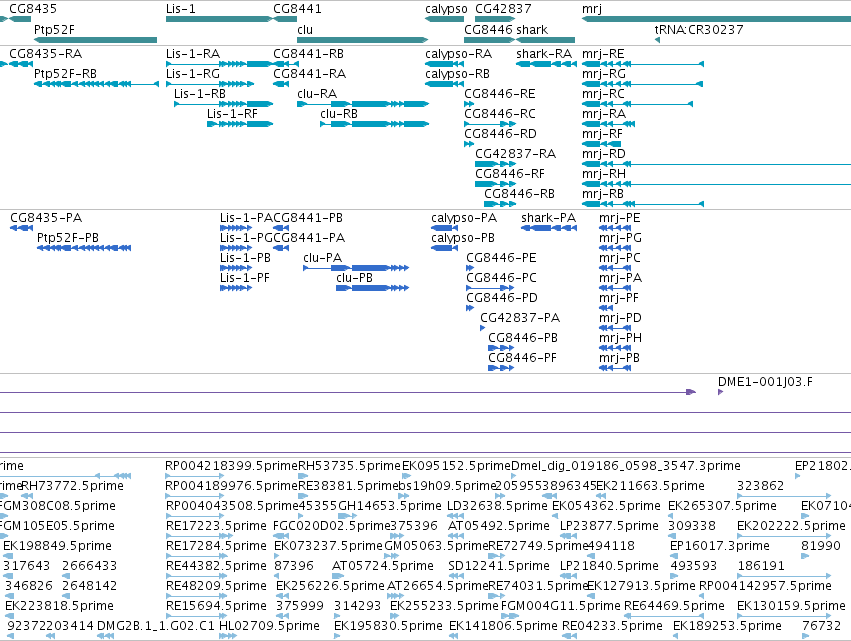Select transcript CG8446-RF

(x=495, y=184)
